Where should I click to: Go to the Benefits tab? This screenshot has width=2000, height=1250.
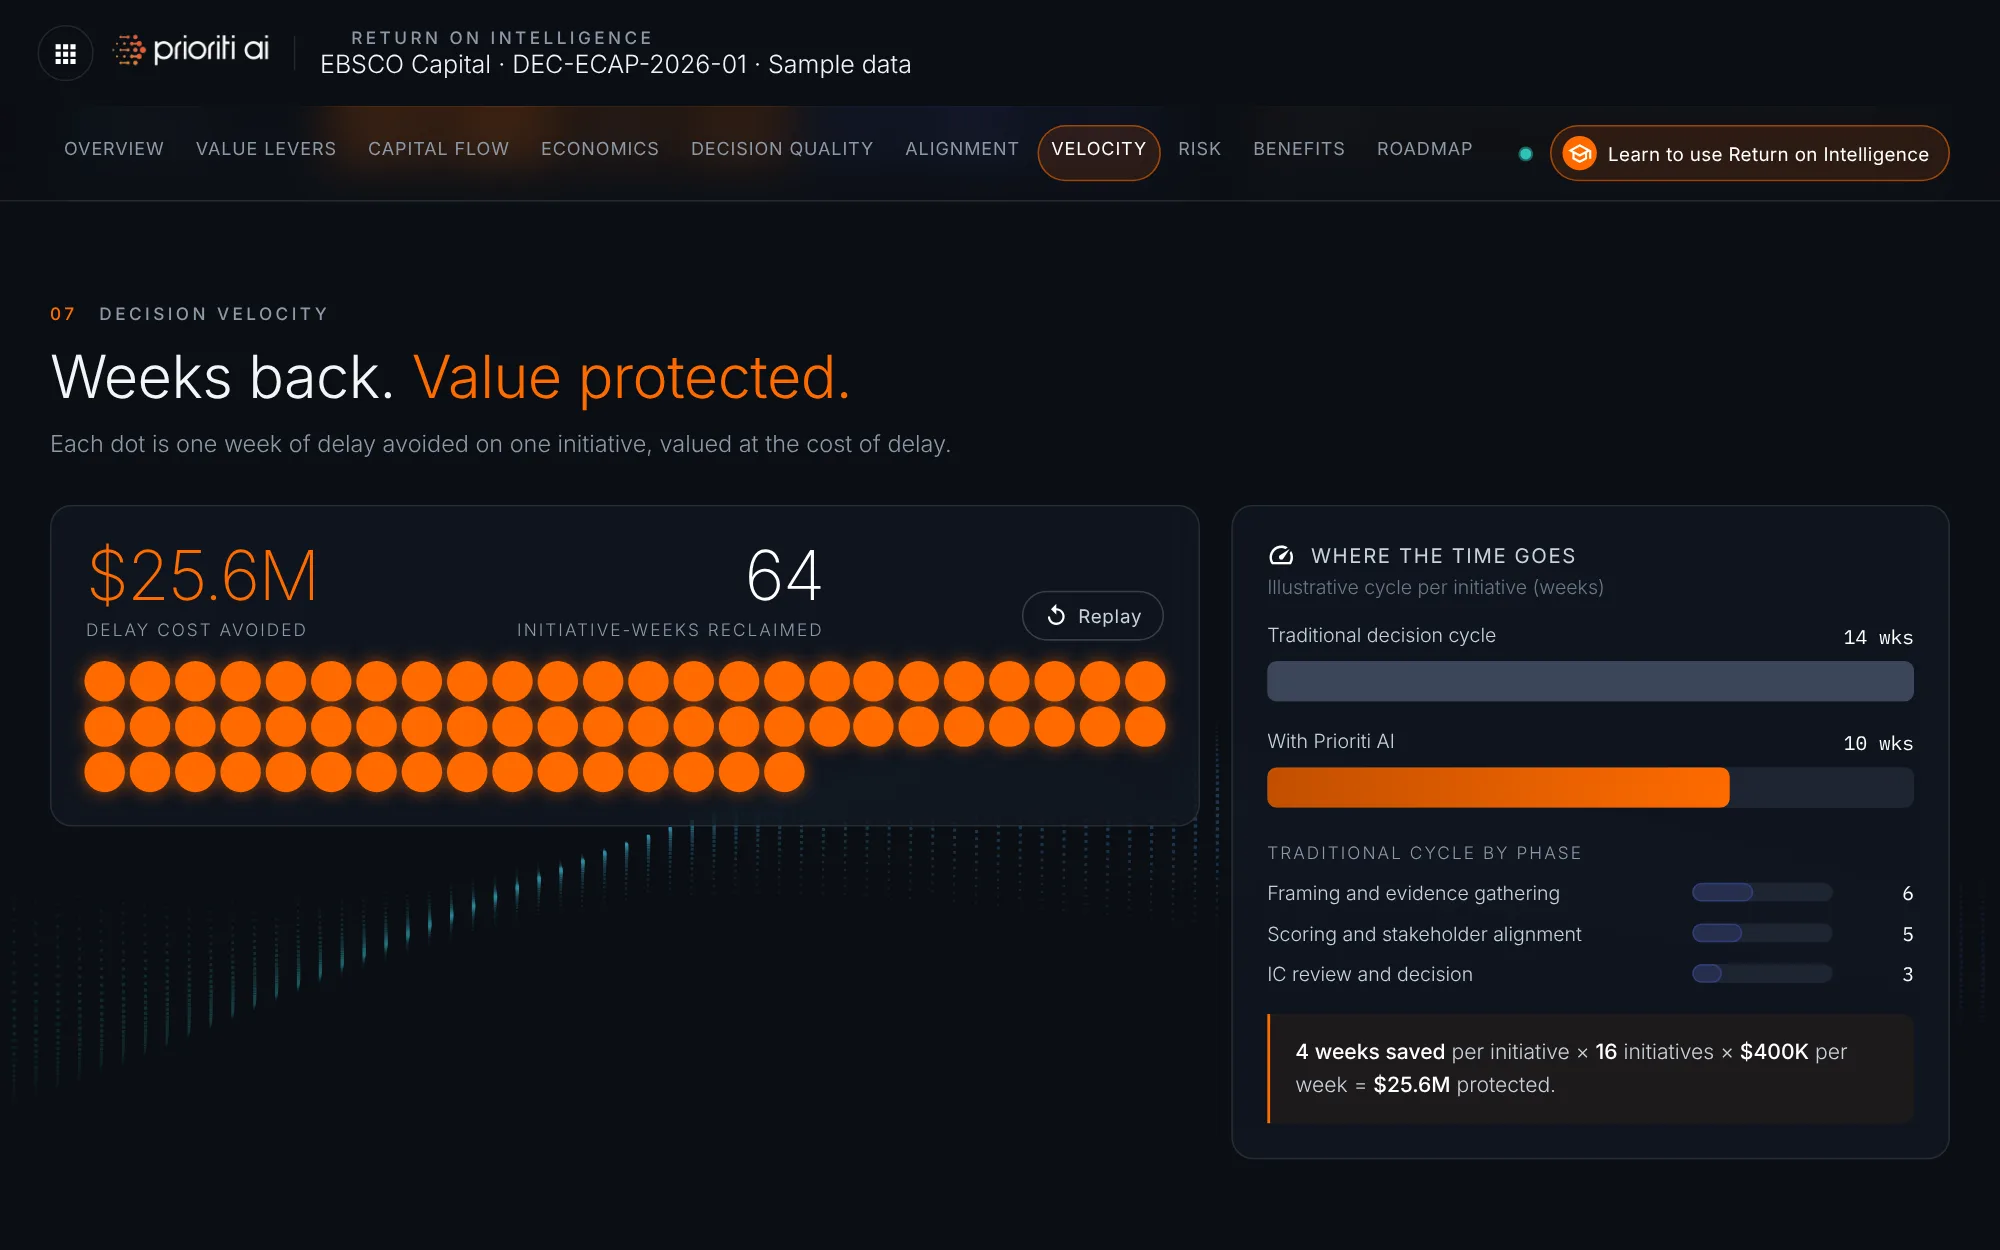tap(1299, 149)
